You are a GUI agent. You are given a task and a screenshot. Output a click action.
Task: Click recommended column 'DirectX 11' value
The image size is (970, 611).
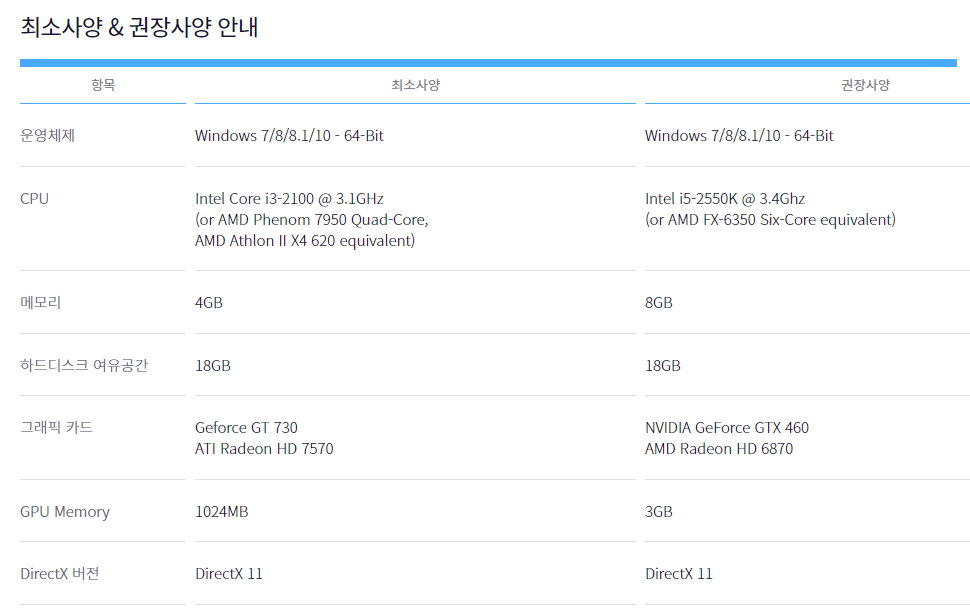pos(679,573)
